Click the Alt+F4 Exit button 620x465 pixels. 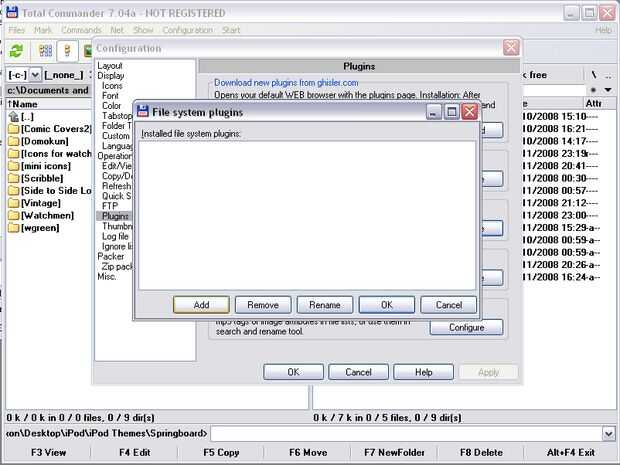click(x=571, y=452)
